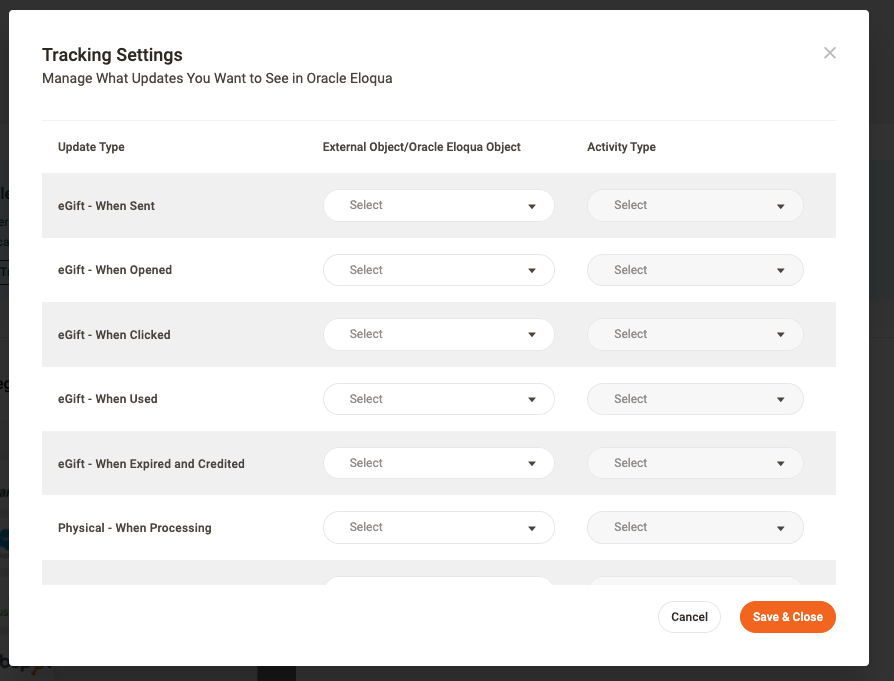This screenshot has width=894, height=681.
Task: Open Activity Type dropdown for eGift - When Opened
Action: 695,270
